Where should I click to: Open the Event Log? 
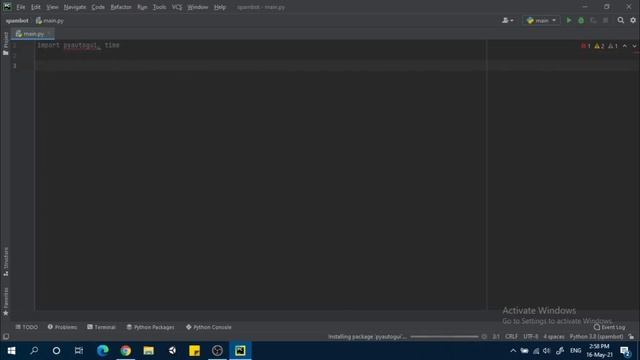coord(609,327)
